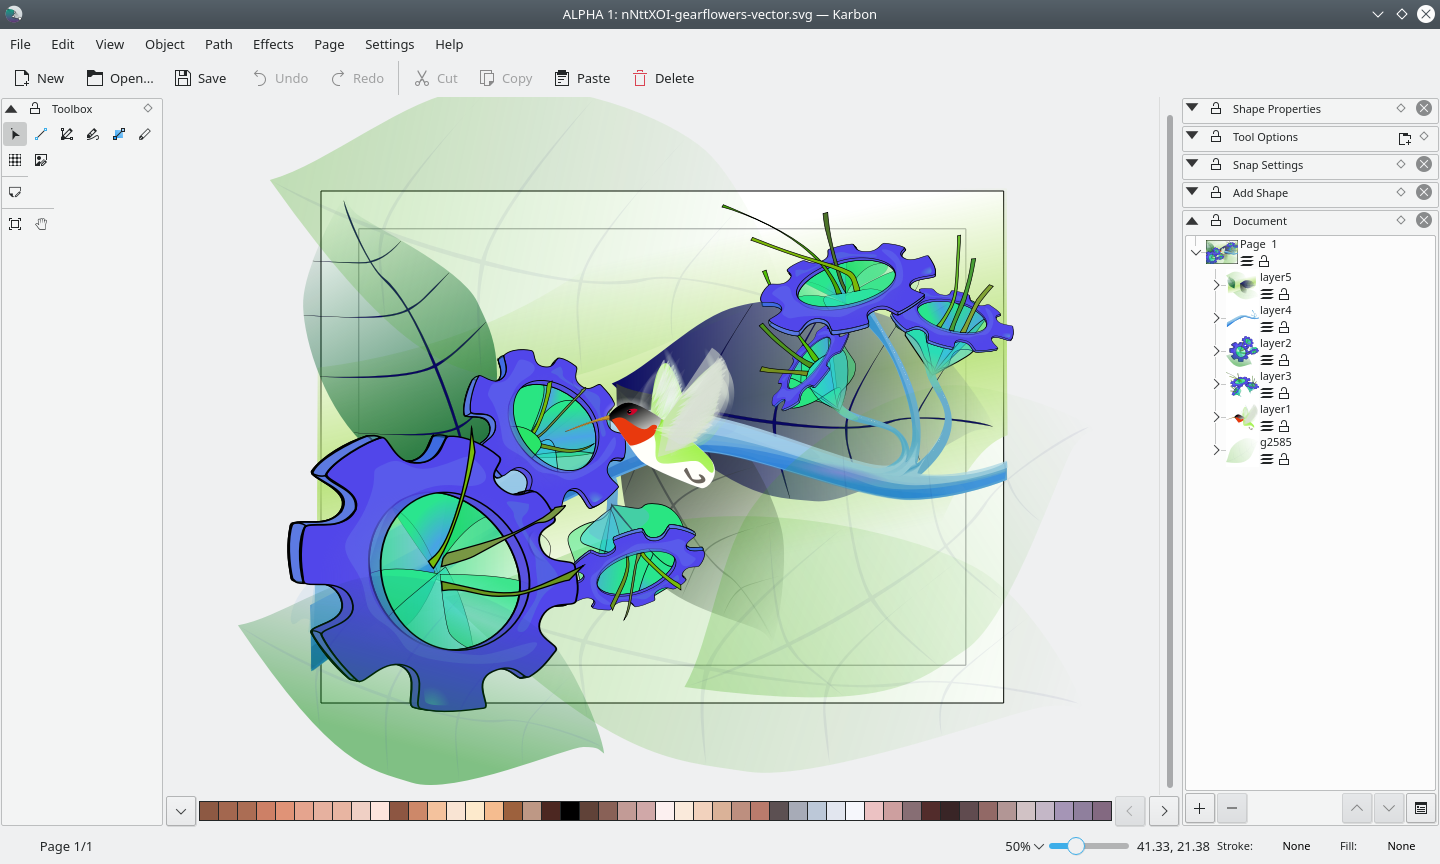The image size is (1440, 864).
Task: Toggle lock on the Toolbox docker
Action: [x=35, y=109]
